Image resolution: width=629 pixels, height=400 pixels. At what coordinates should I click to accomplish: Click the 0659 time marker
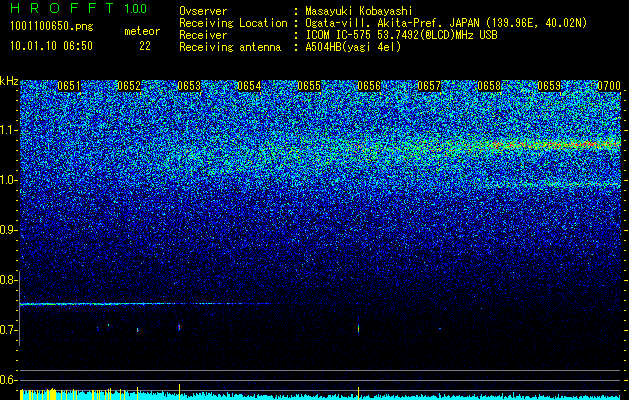pos(549,86)
